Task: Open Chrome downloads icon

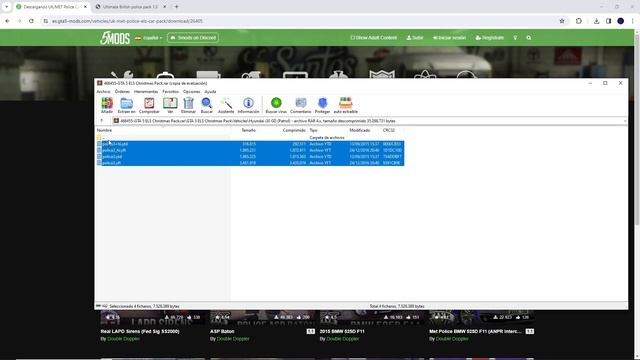Action: click(596, 21)
